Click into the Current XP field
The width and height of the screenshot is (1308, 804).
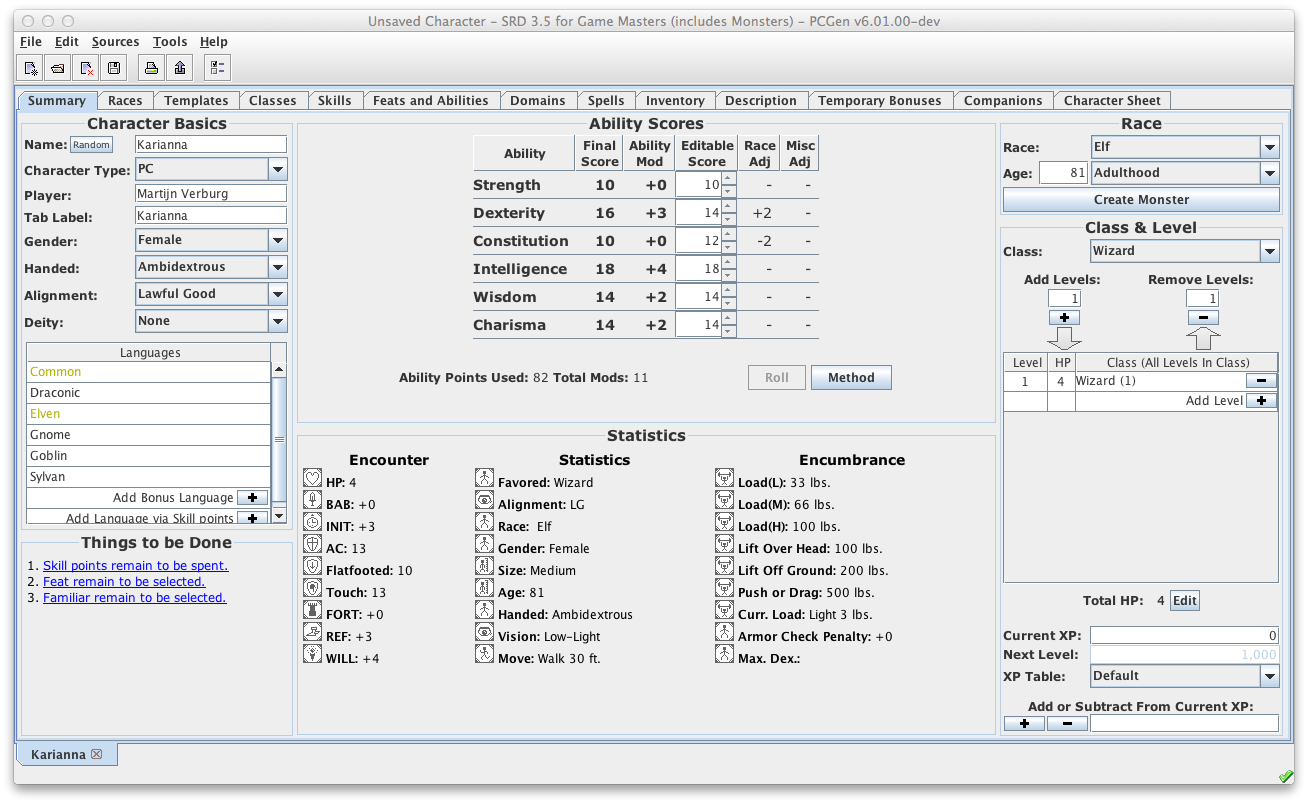click(1184, 635)
